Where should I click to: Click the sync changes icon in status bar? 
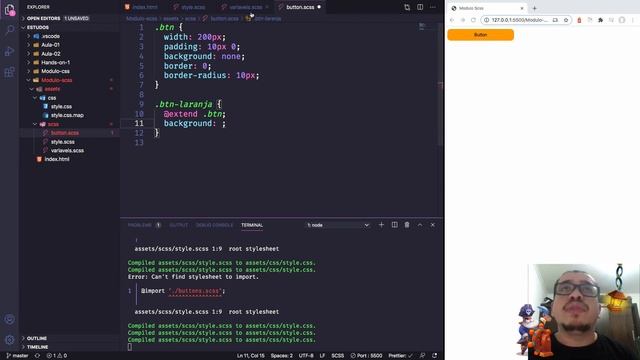37,356
